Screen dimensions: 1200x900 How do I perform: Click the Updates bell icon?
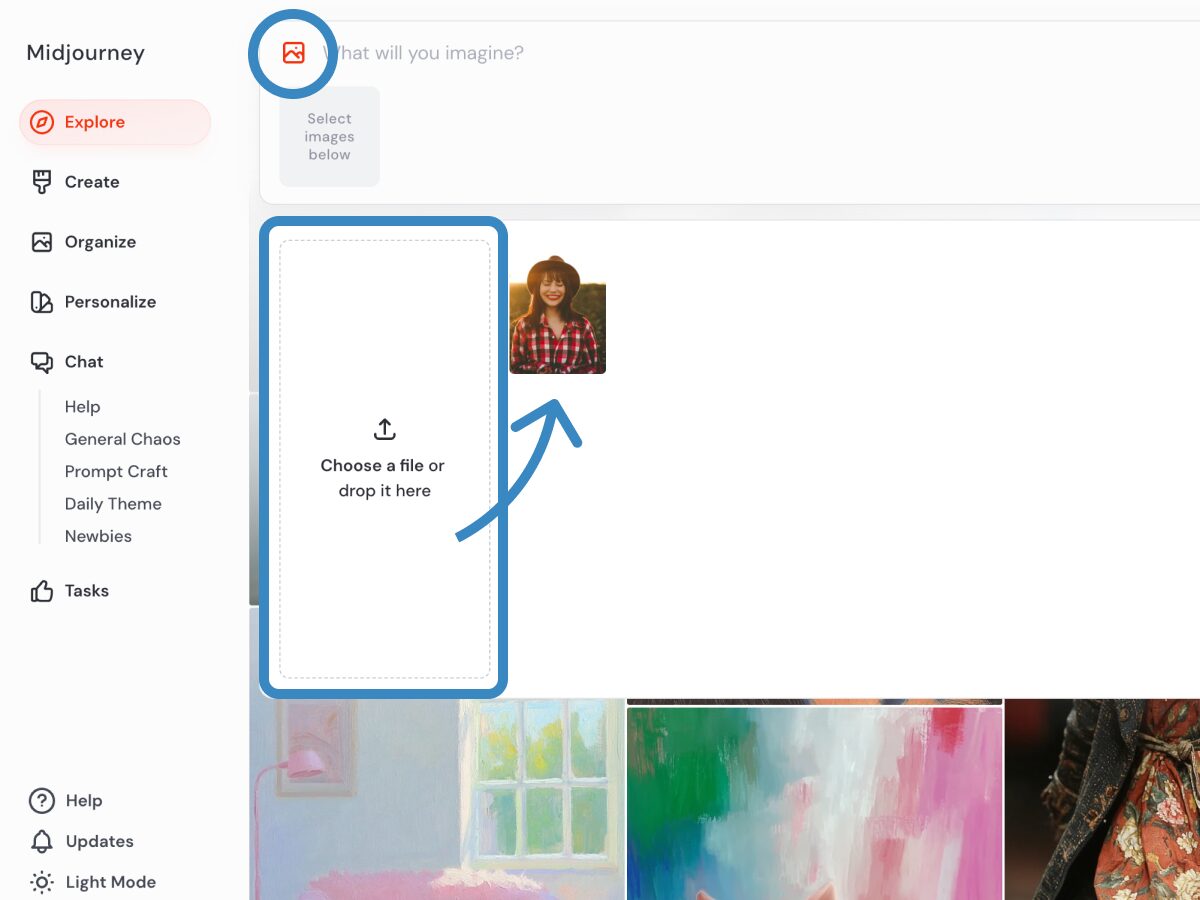coord(41,842)
